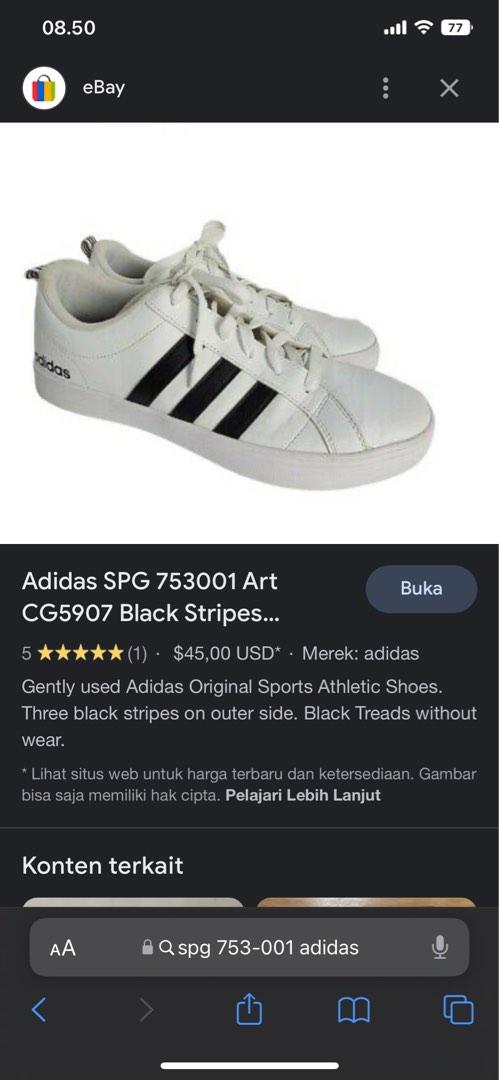Open the AA page settings menu
Viewport: 499px width, 1080px height.
coord(63,948)
